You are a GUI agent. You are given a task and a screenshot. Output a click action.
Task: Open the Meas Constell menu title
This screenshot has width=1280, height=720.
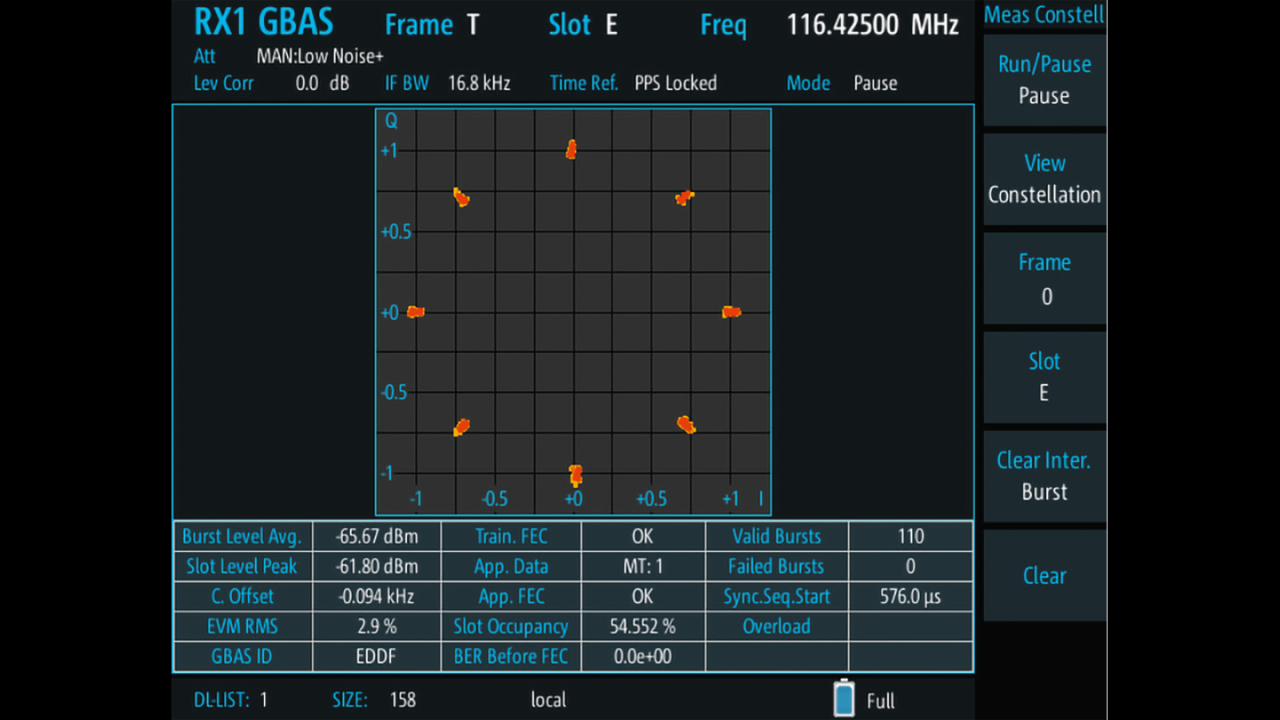point(1044,15)
